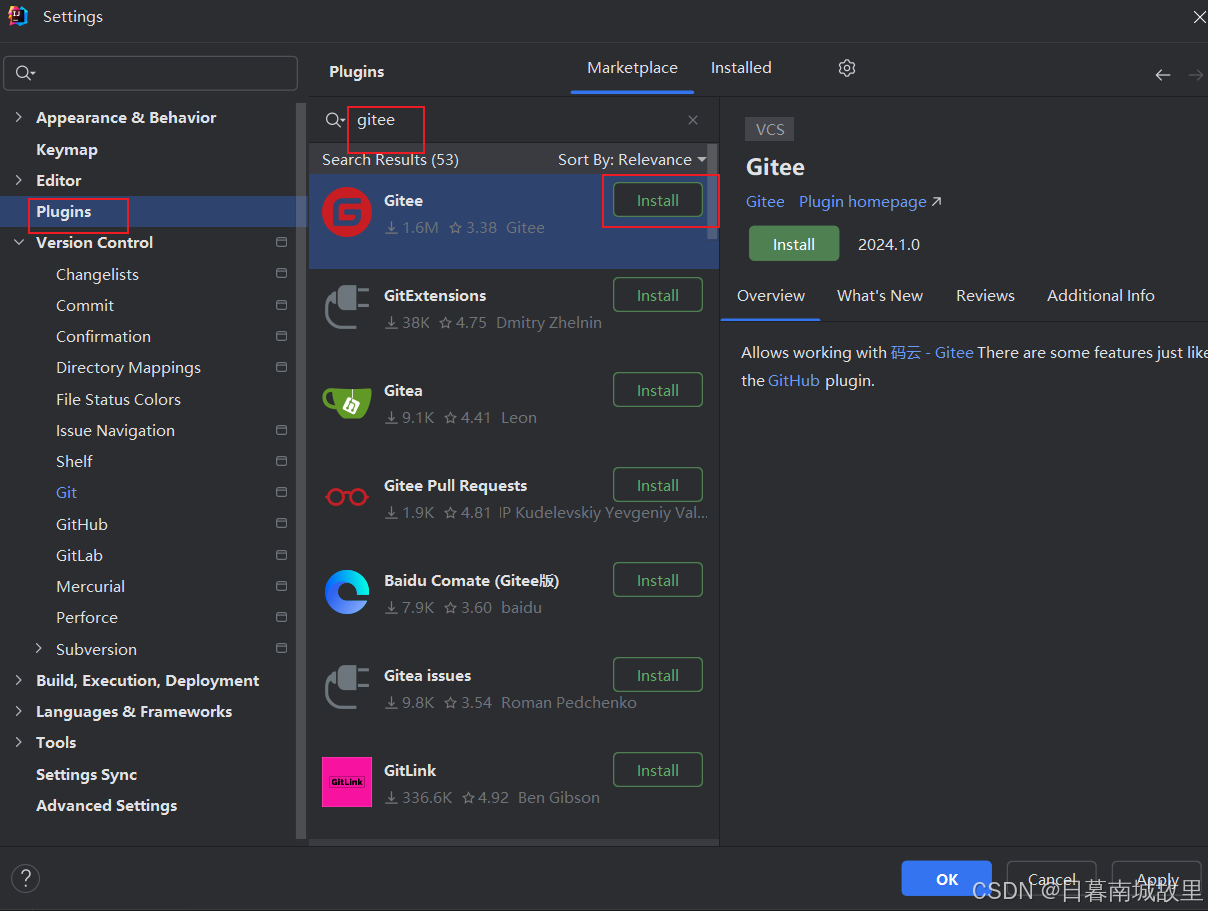Click the Gitee Pull Requests glasses icon
Image resolution: width=1208 pixels, height=911 pixels.
347,497
